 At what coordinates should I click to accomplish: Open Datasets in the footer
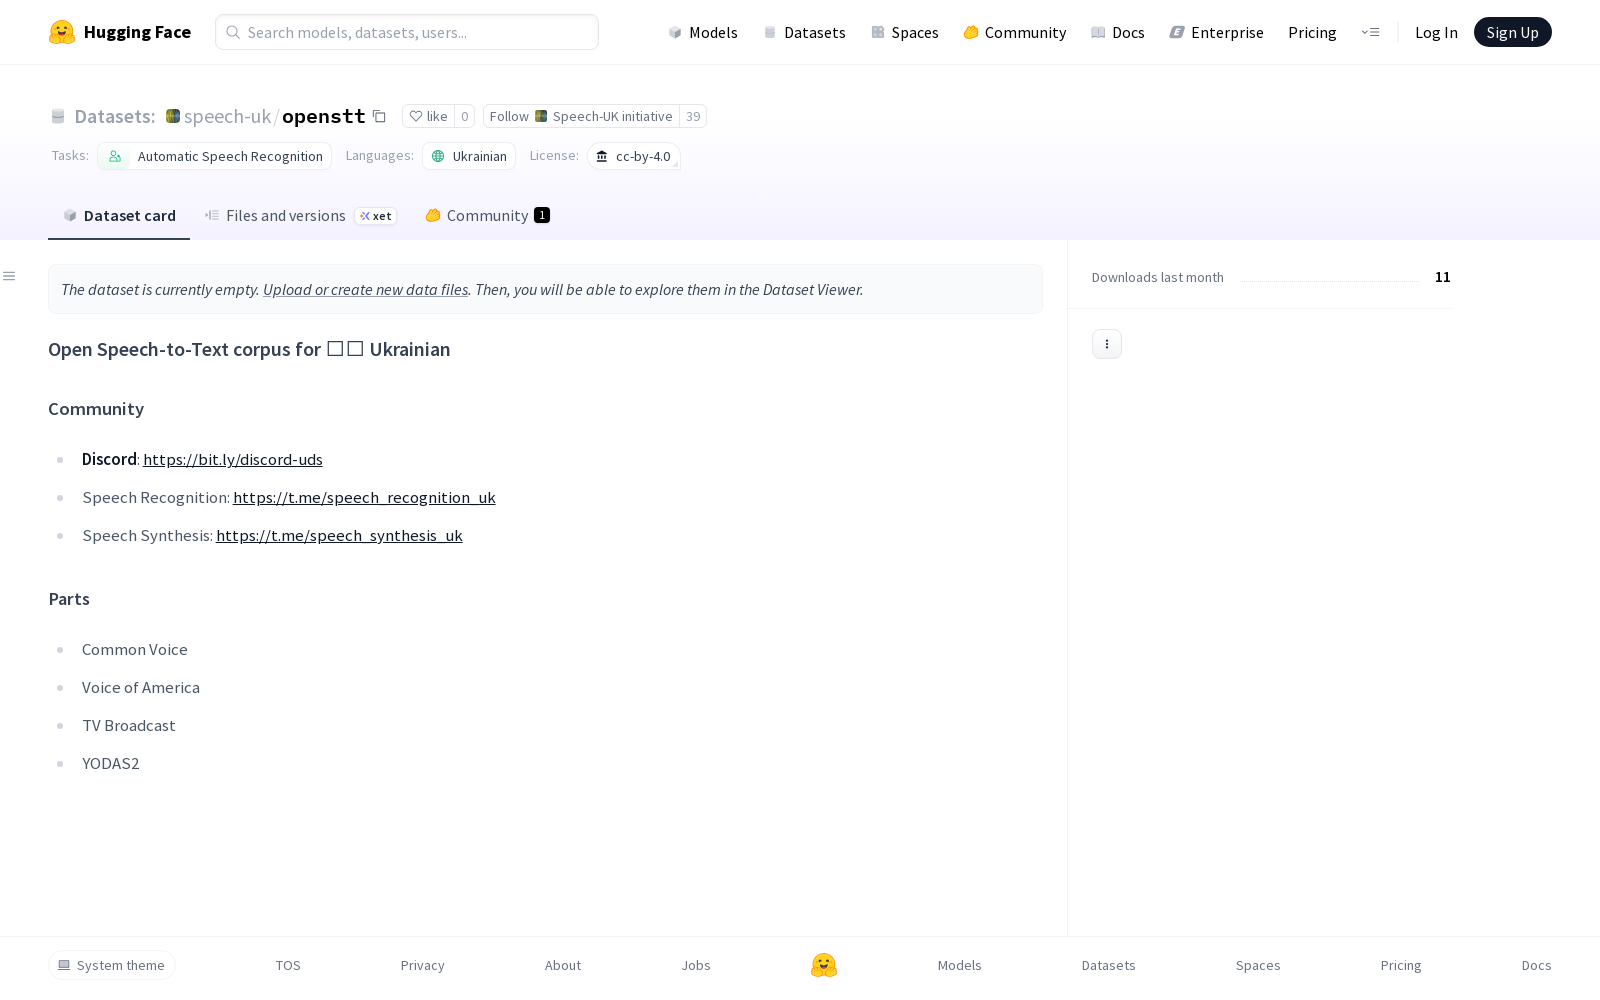[x=1109, y=965]
